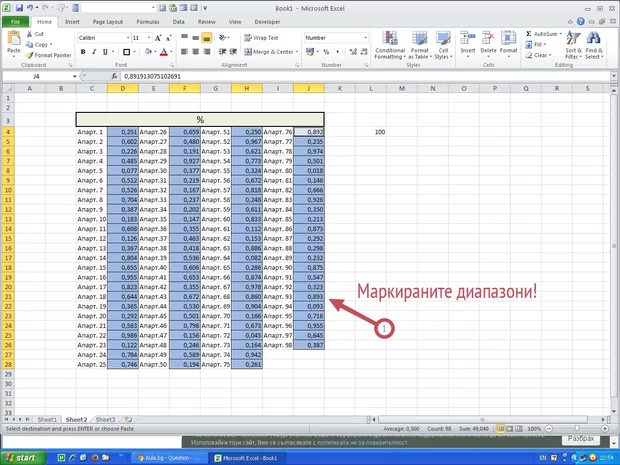
Task: Click the Format cells icon
Action: (508, 38)
